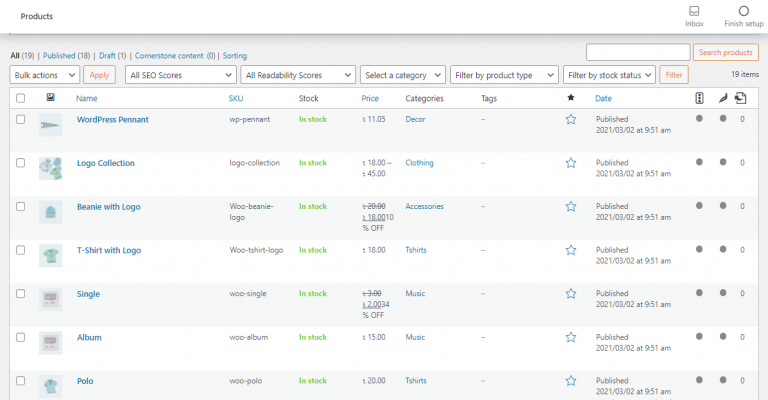Image resolution: width=768 pixels, height=400 pixels.
Task: Click the image thumbnail column header icon
Action: (50, 98)
